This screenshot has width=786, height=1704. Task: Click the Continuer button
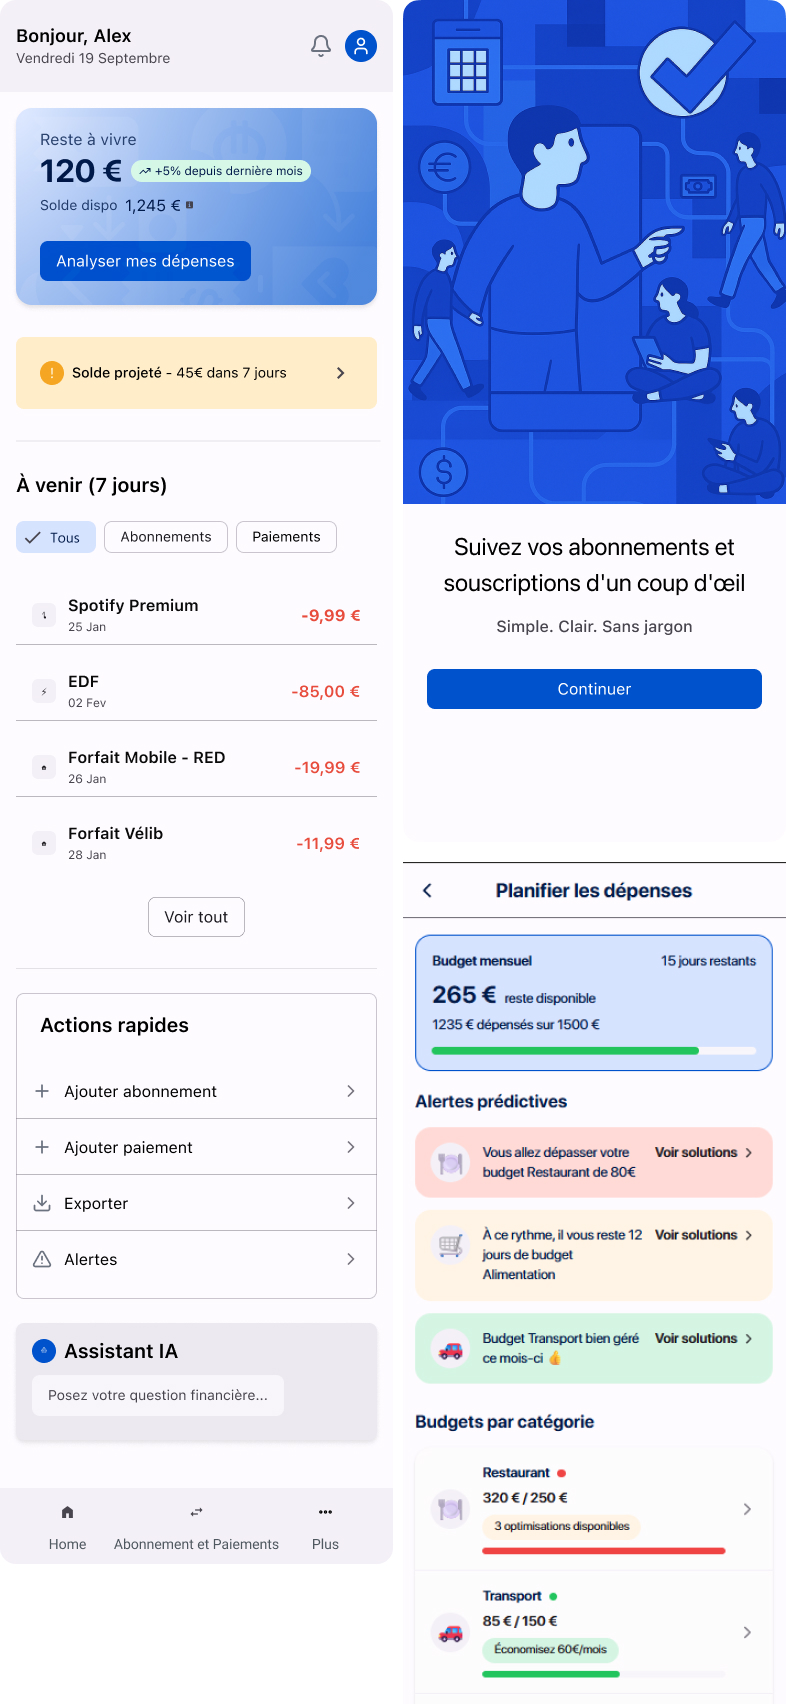point(594,689)
